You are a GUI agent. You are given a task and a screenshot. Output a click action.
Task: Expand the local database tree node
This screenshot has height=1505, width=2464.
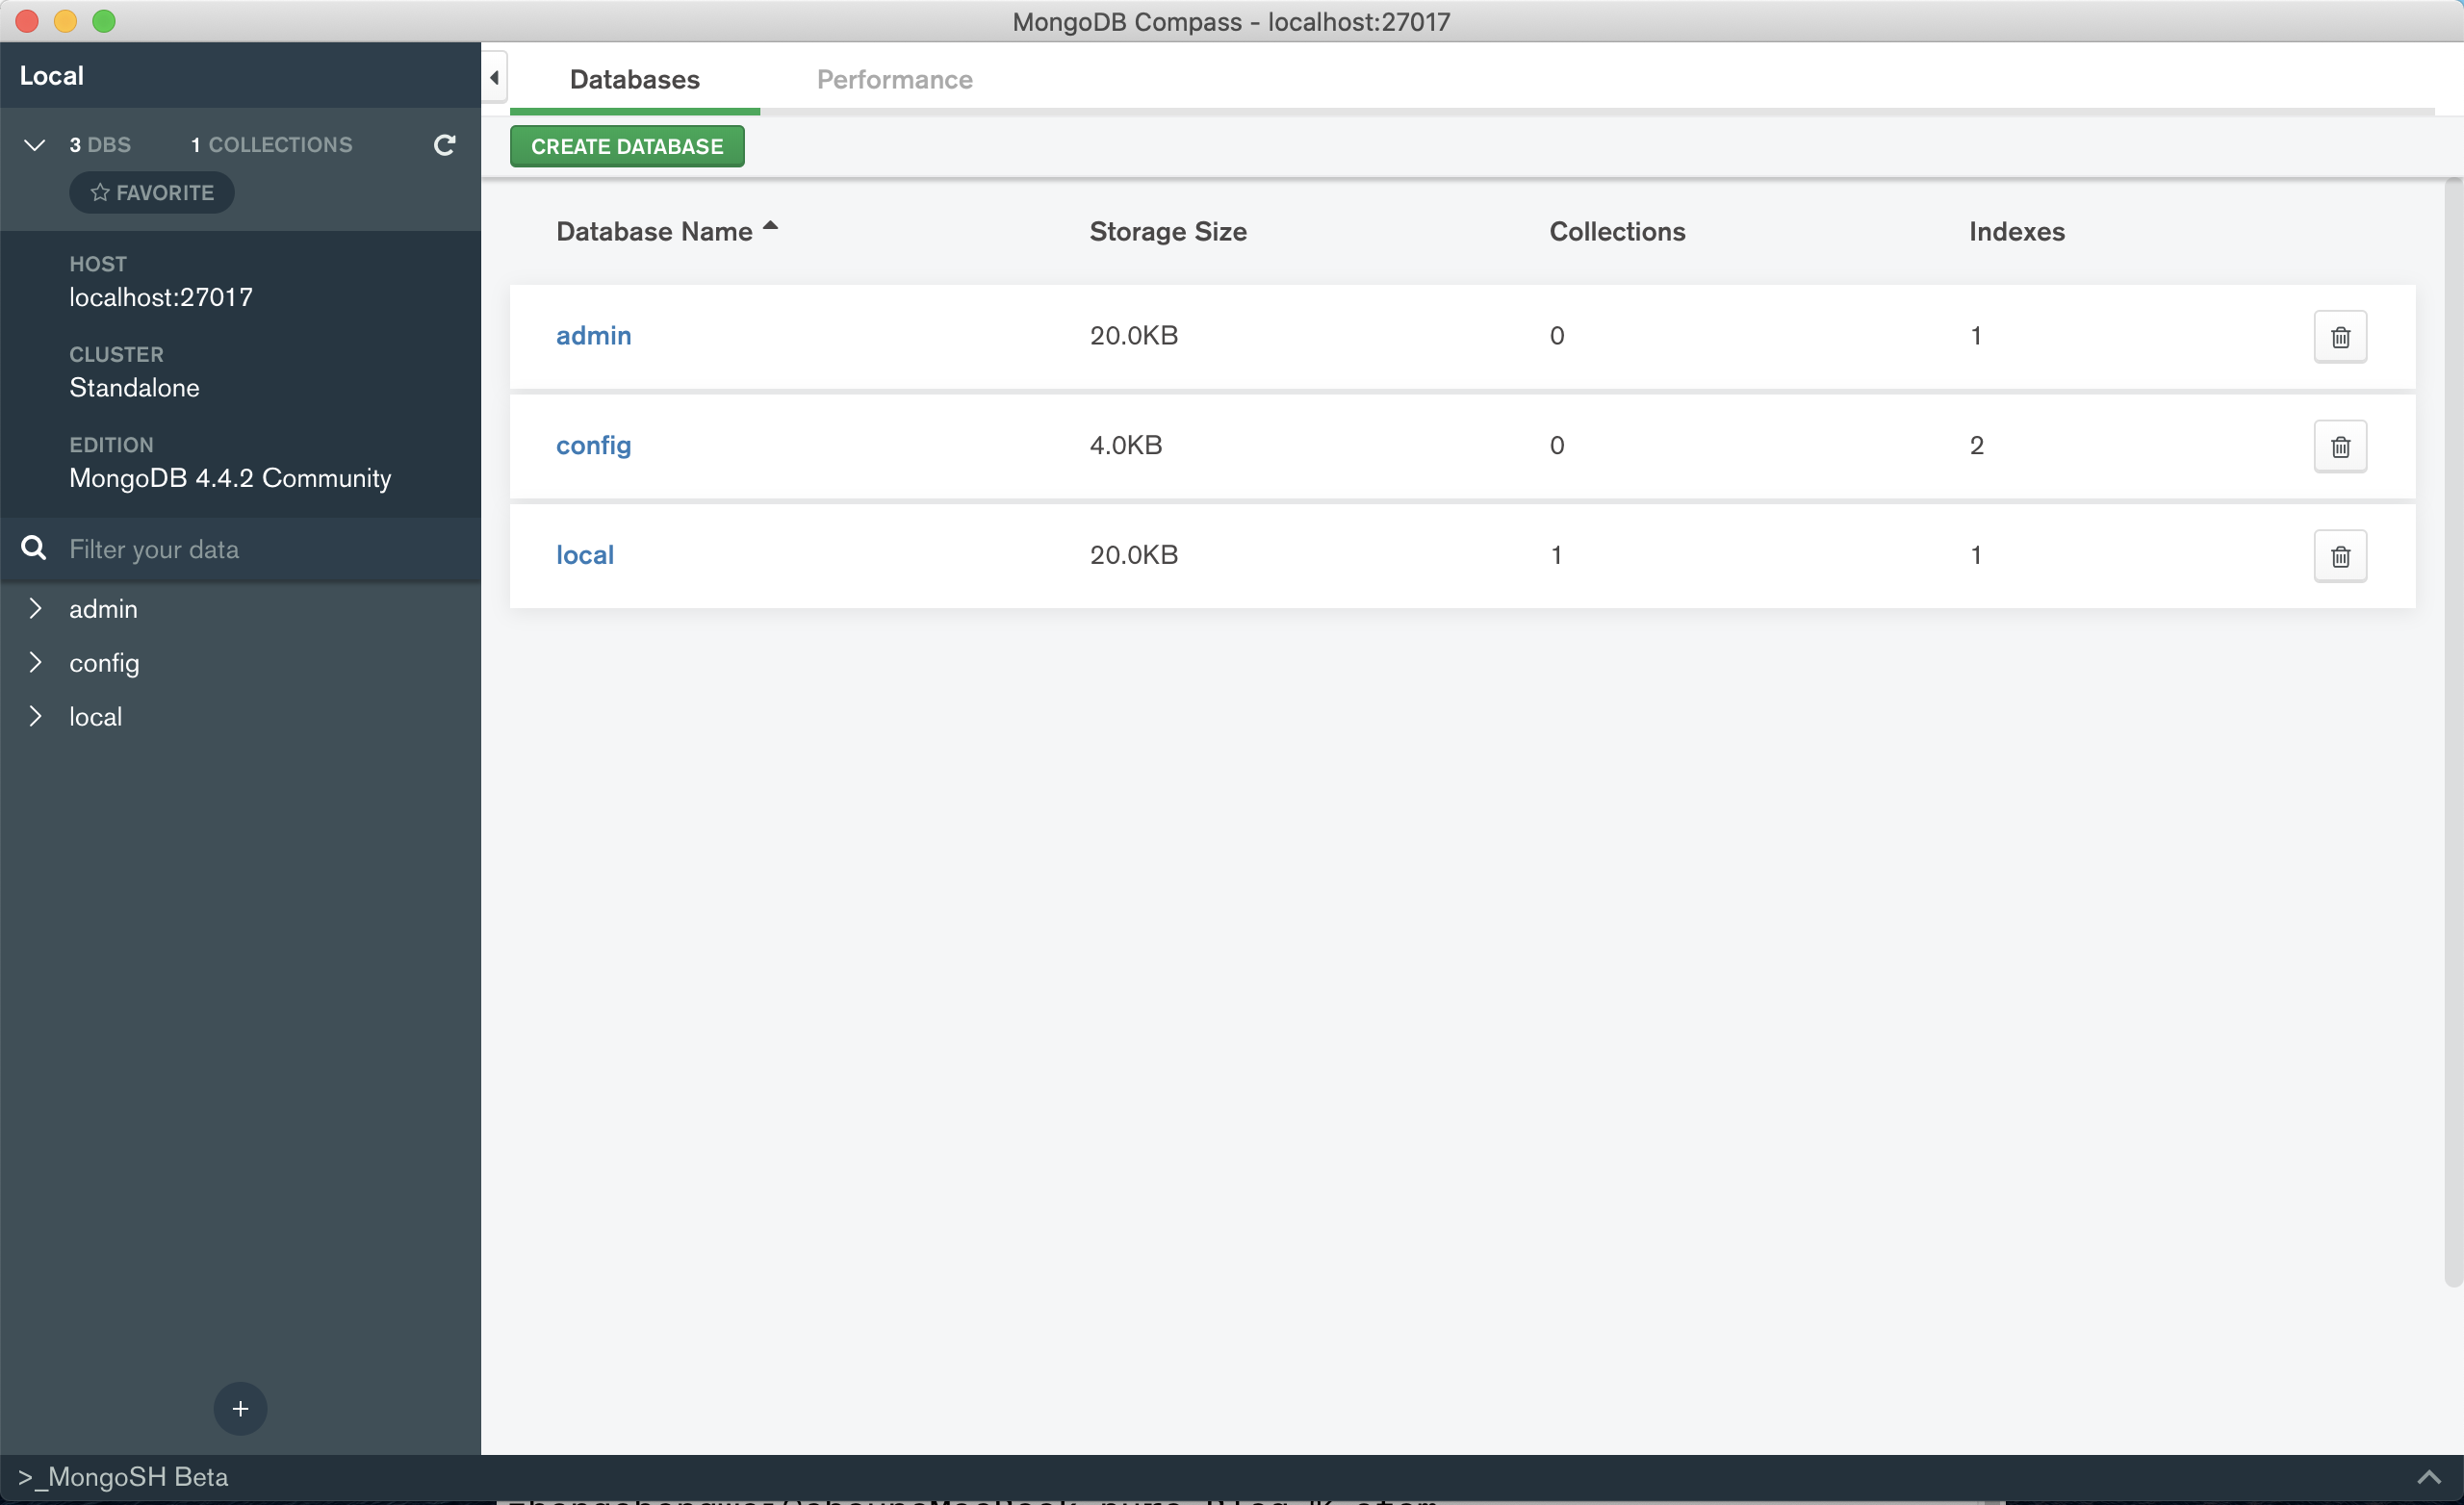point(35,717)
